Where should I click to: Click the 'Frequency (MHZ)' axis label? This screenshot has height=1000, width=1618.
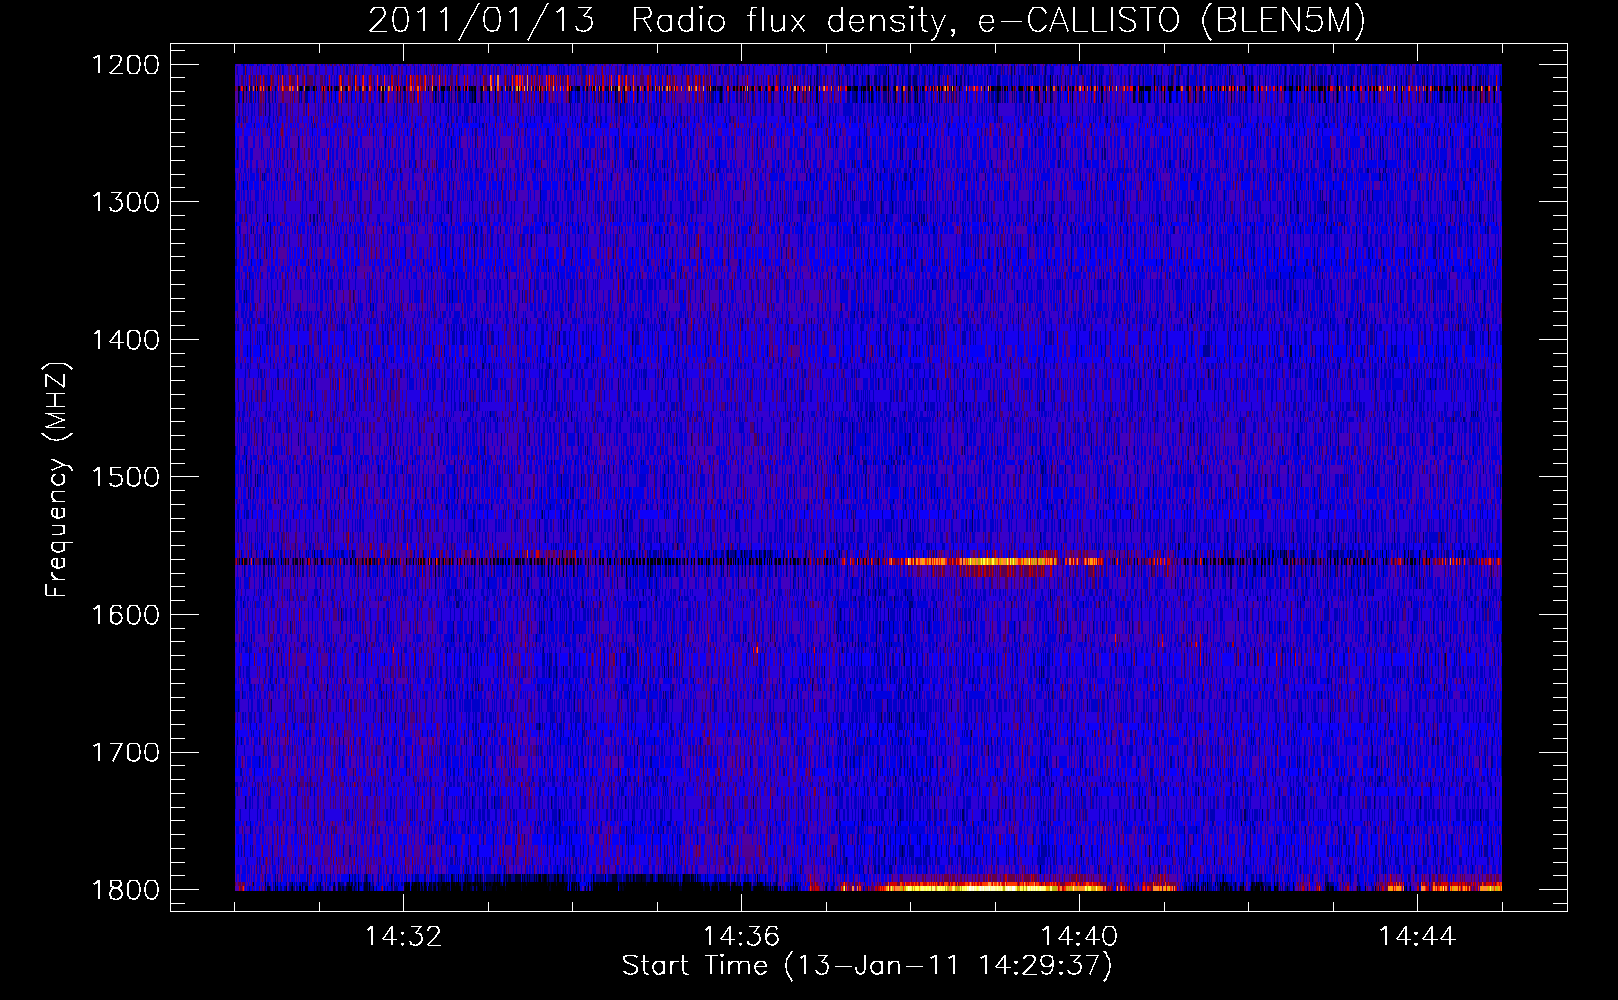[x=58, y=480]
